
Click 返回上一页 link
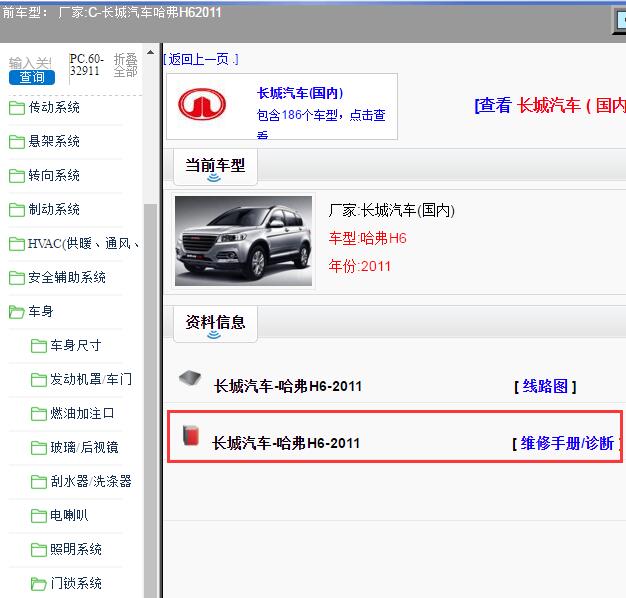201,59
